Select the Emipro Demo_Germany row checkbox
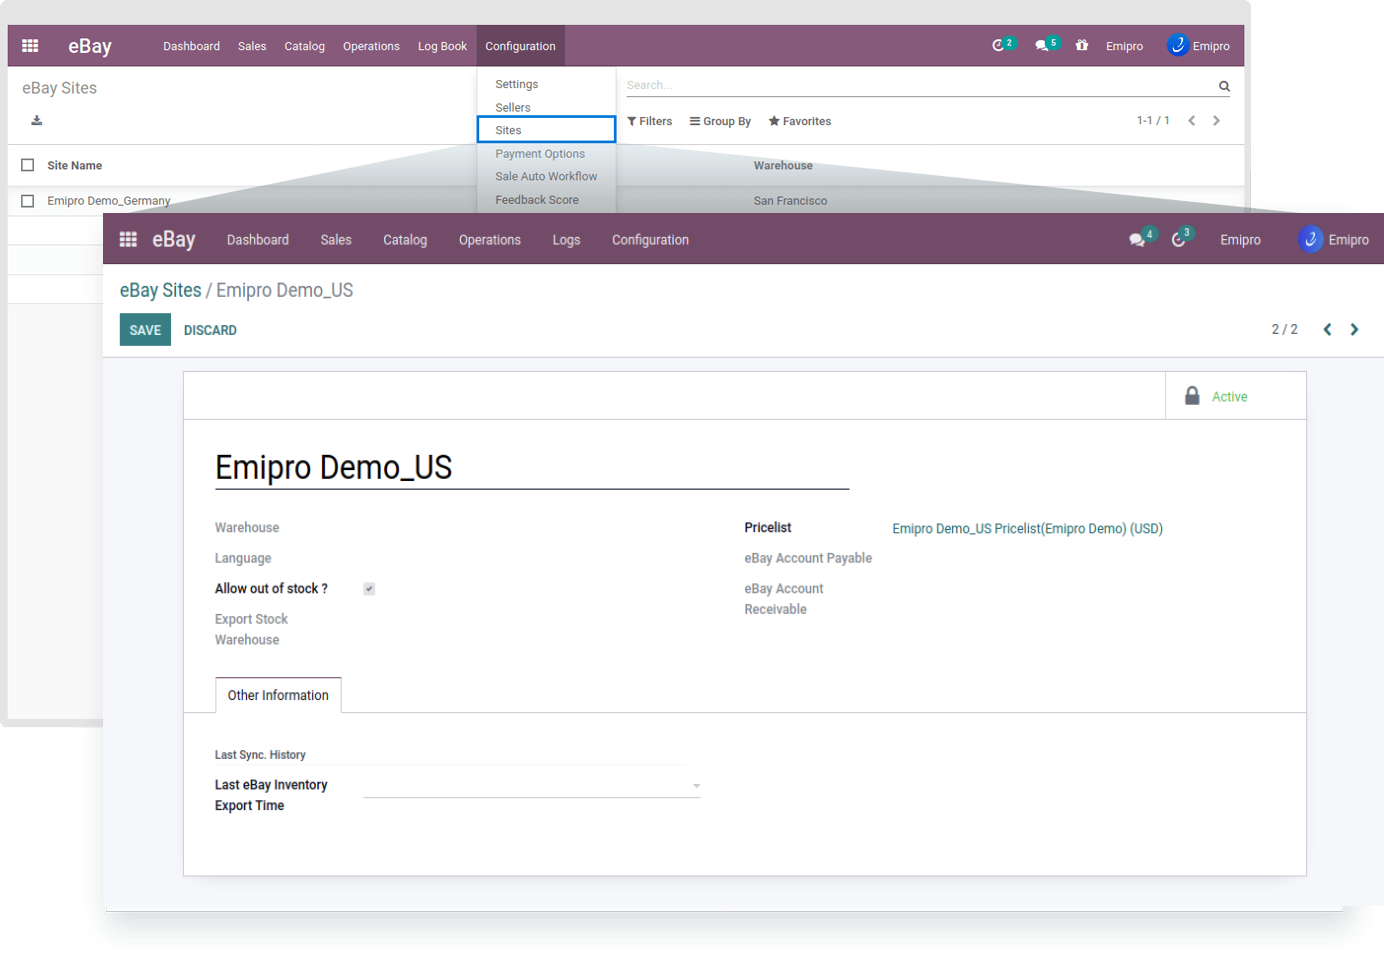The height and width of the screenshot is (955, 1384). pyautogui.click(x=28, y=201)
